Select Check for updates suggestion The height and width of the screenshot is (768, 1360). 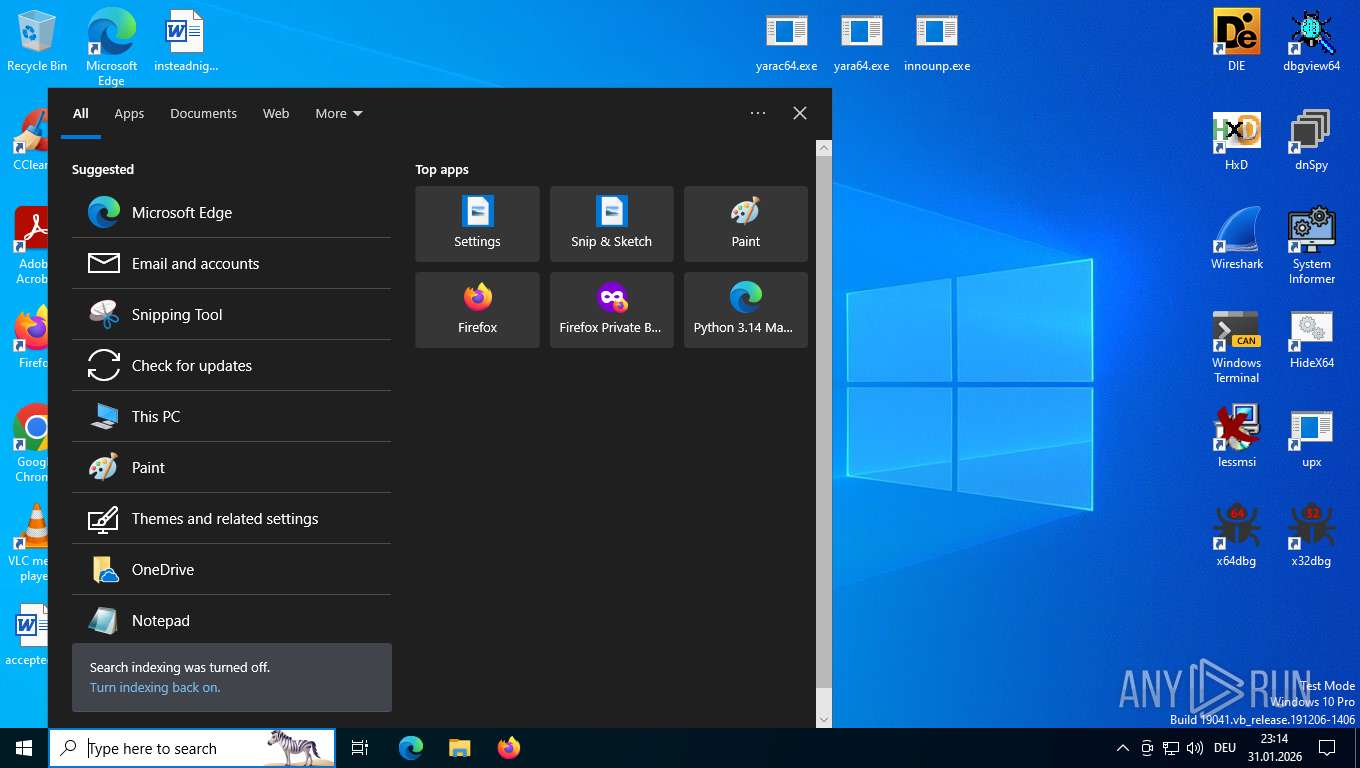[231, 365]
